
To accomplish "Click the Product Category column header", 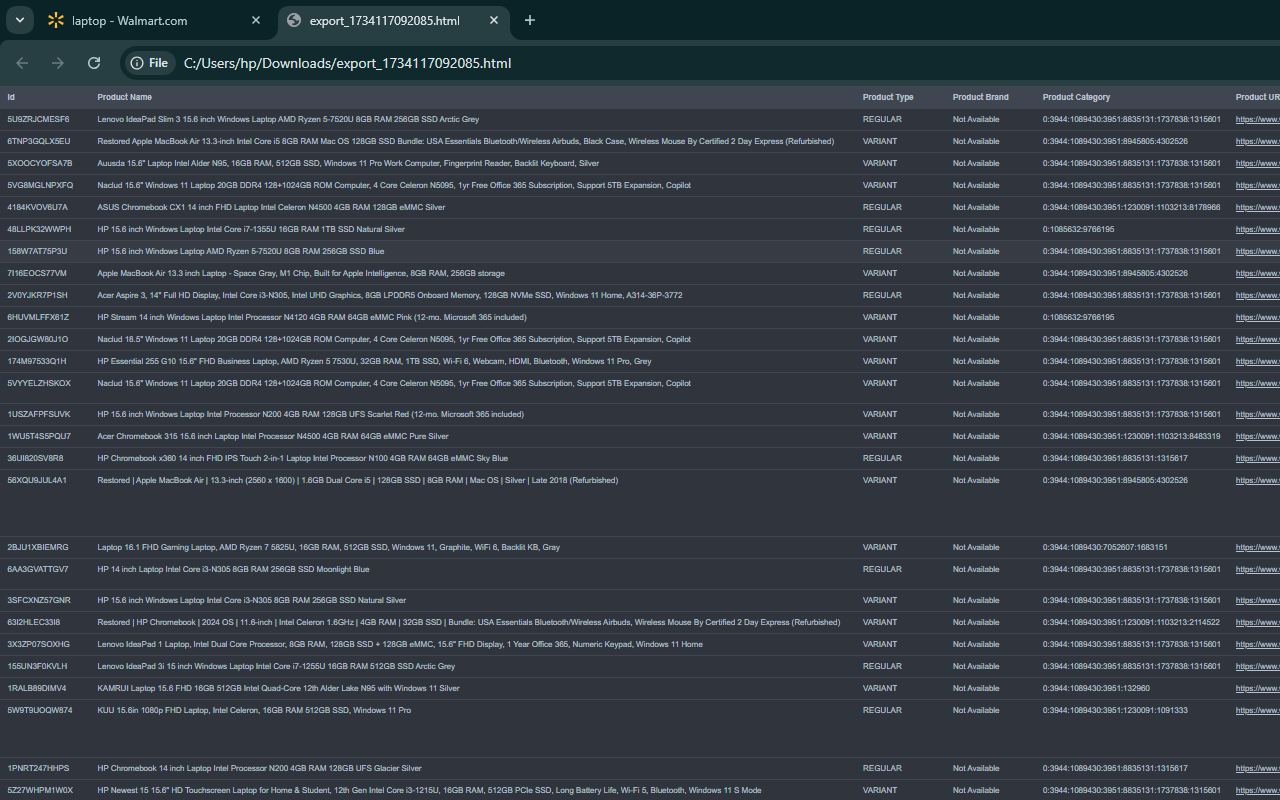I will (x=1076, y=97).
